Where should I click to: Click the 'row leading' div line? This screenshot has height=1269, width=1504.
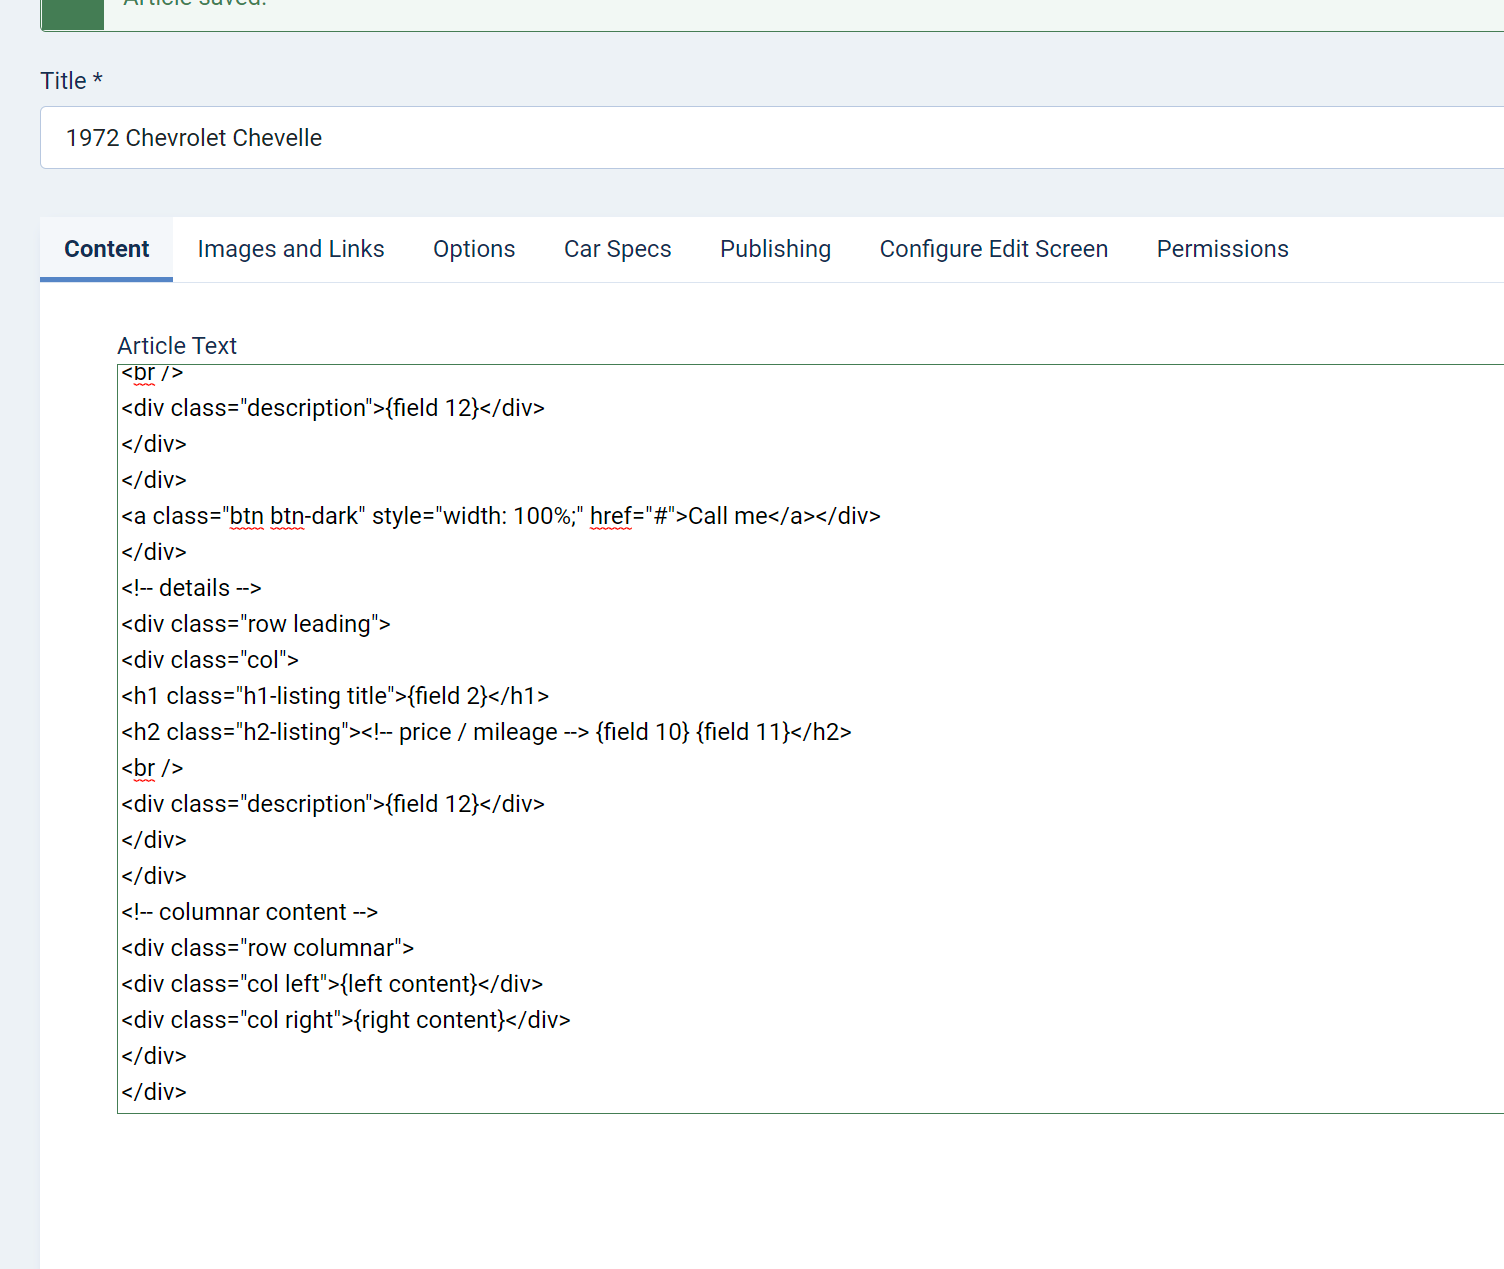pos(256,624)
